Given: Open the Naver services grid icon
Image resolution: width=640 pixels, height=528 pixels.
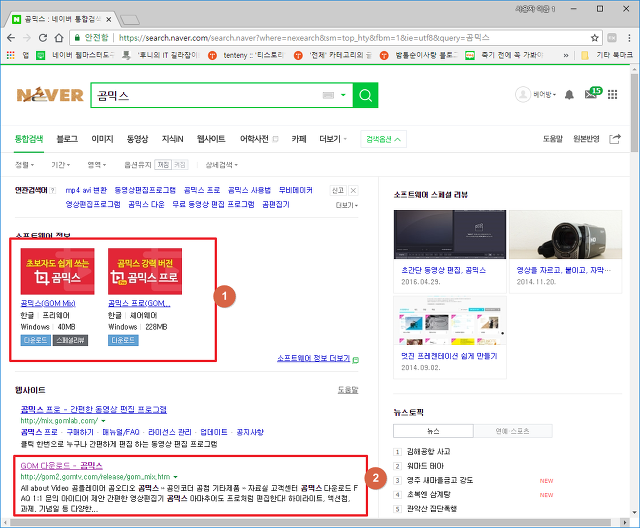Looking at the screenshot, I should (612, 95).
